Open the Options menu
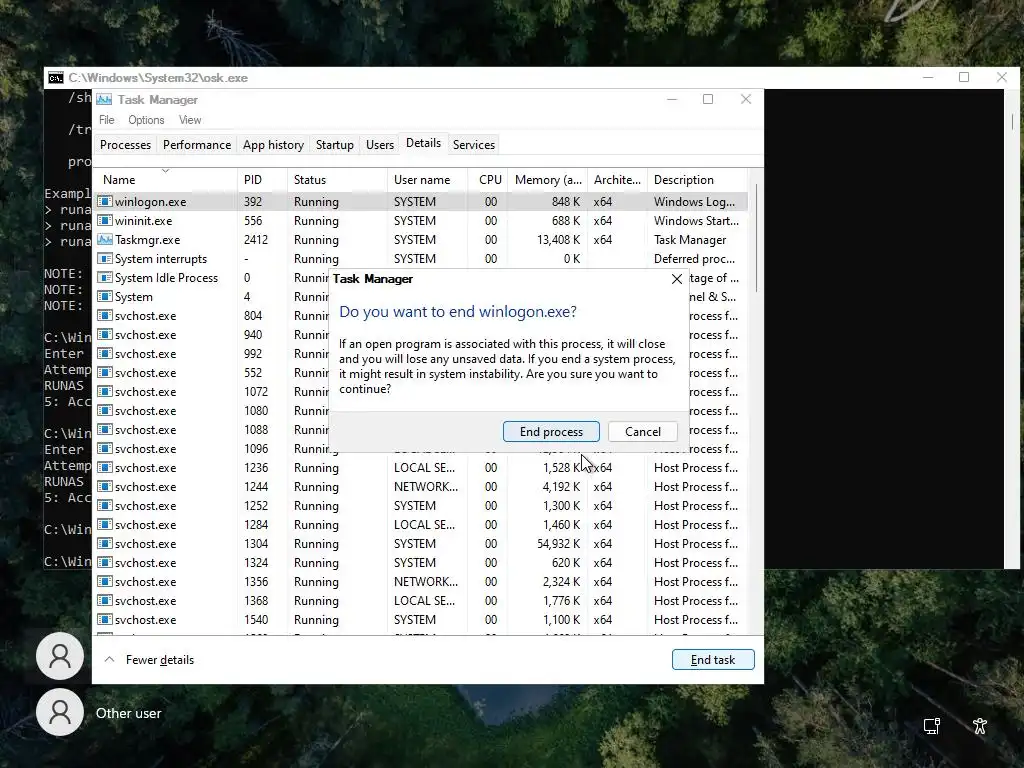This screenshot has height=768, width=1024. tap(146, 120)
